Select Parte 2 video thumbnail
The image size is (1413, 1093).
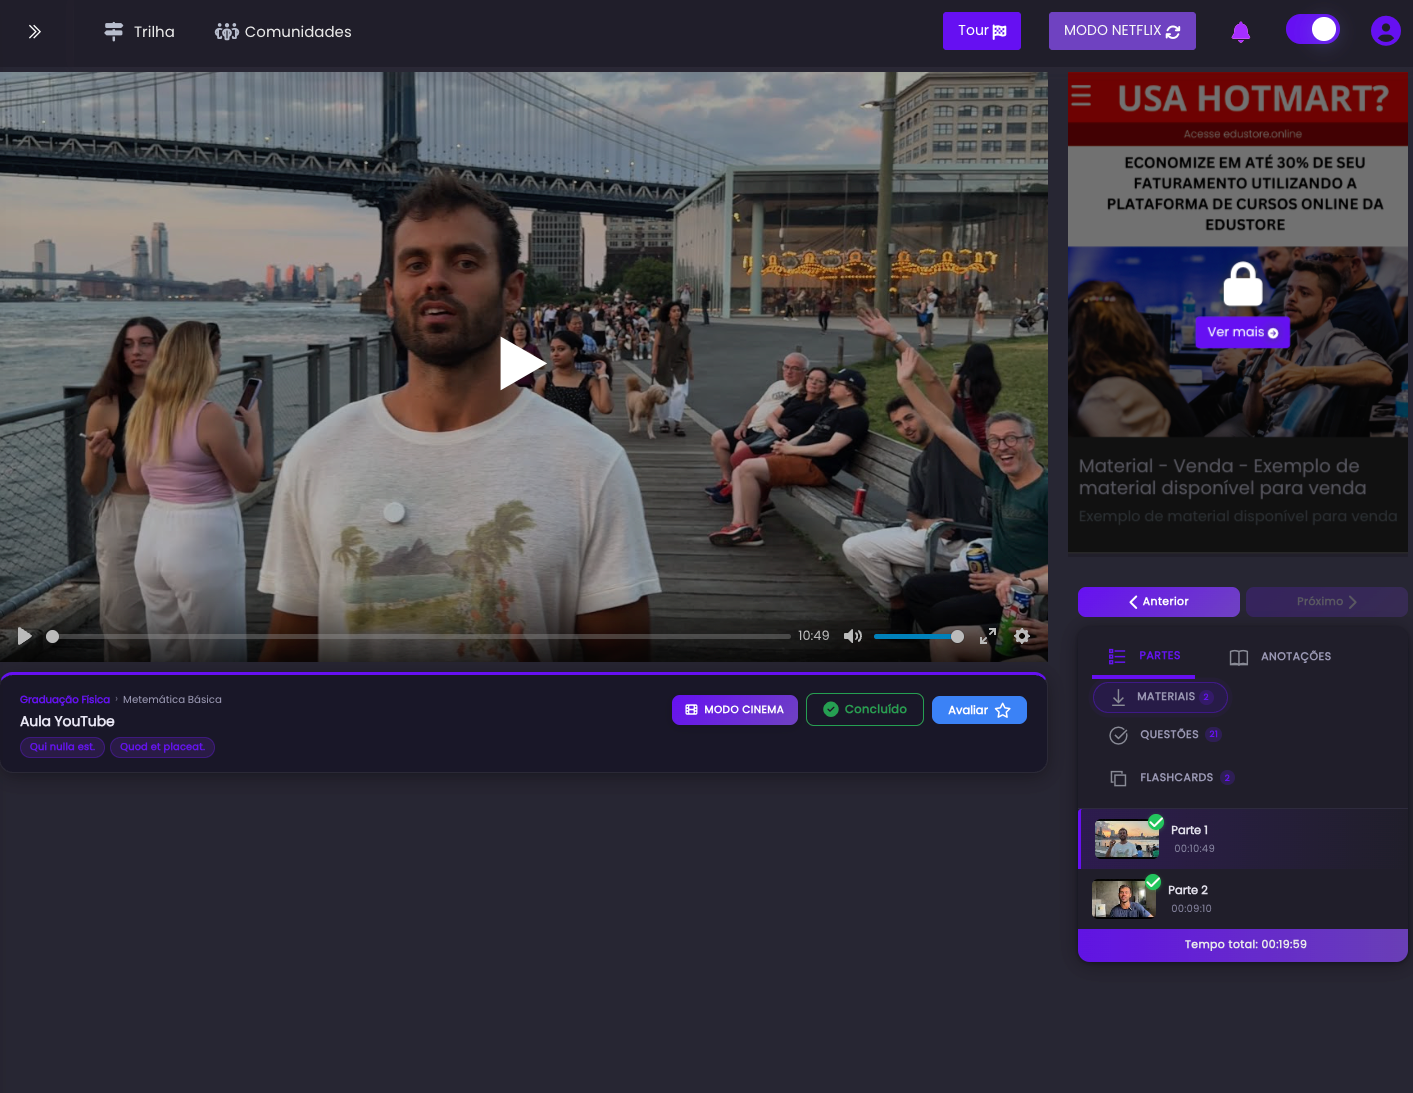1124,899
